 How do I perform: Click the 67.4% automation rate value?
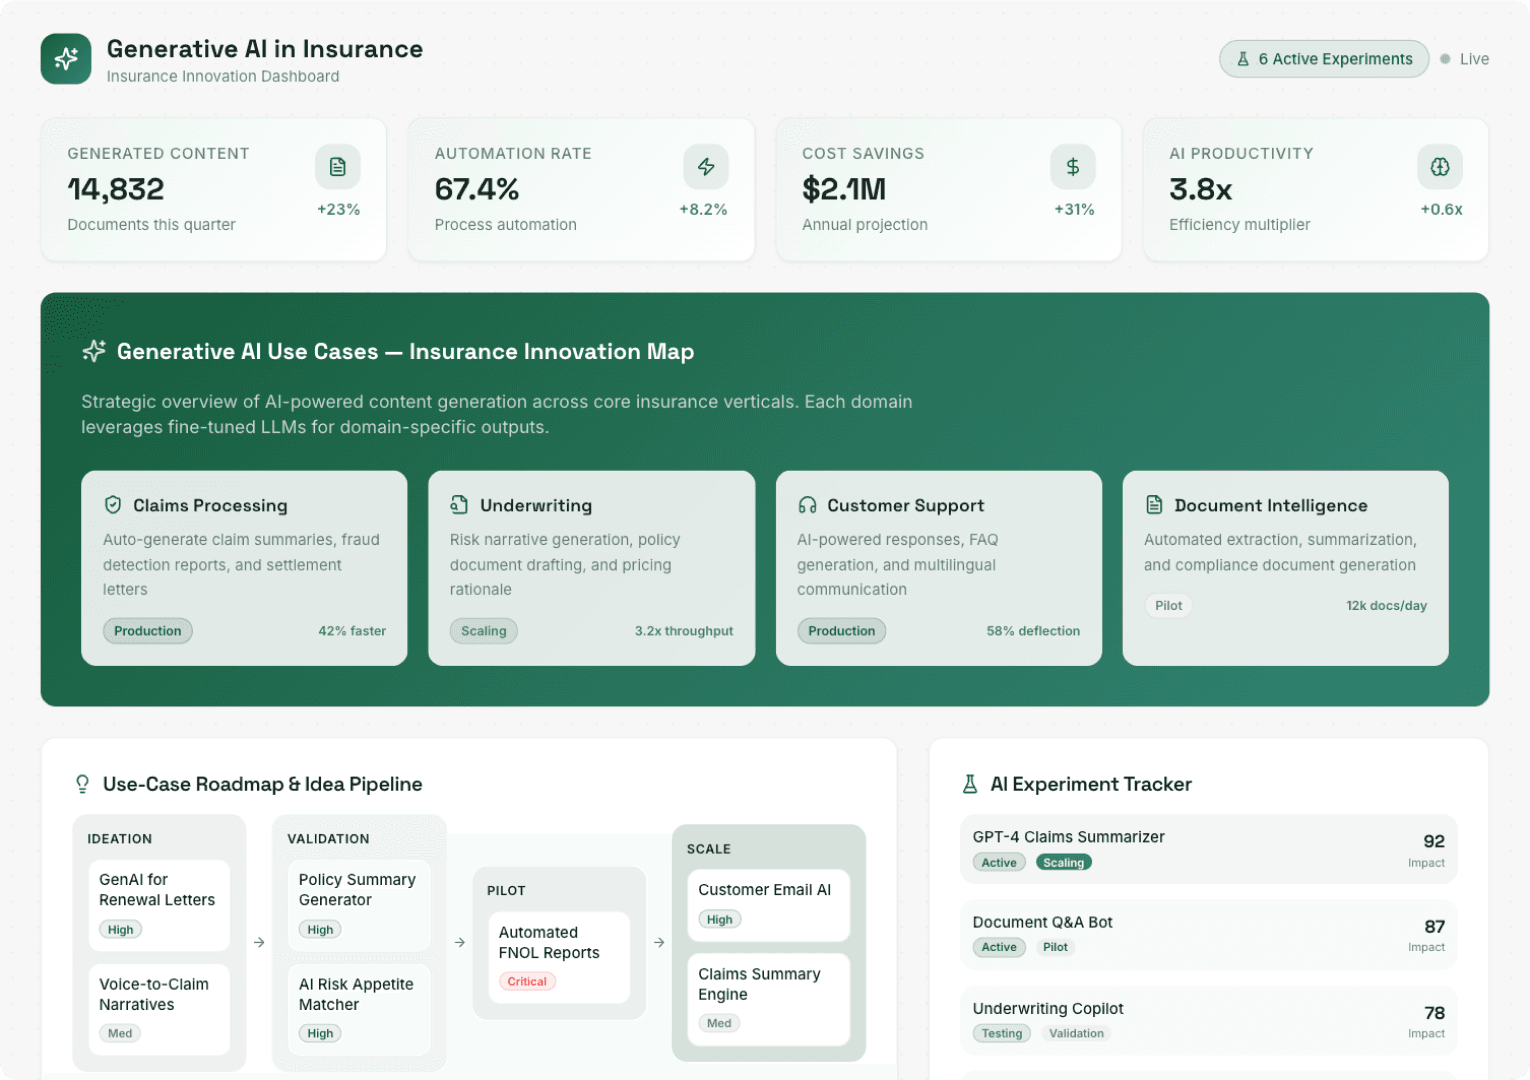477,189
